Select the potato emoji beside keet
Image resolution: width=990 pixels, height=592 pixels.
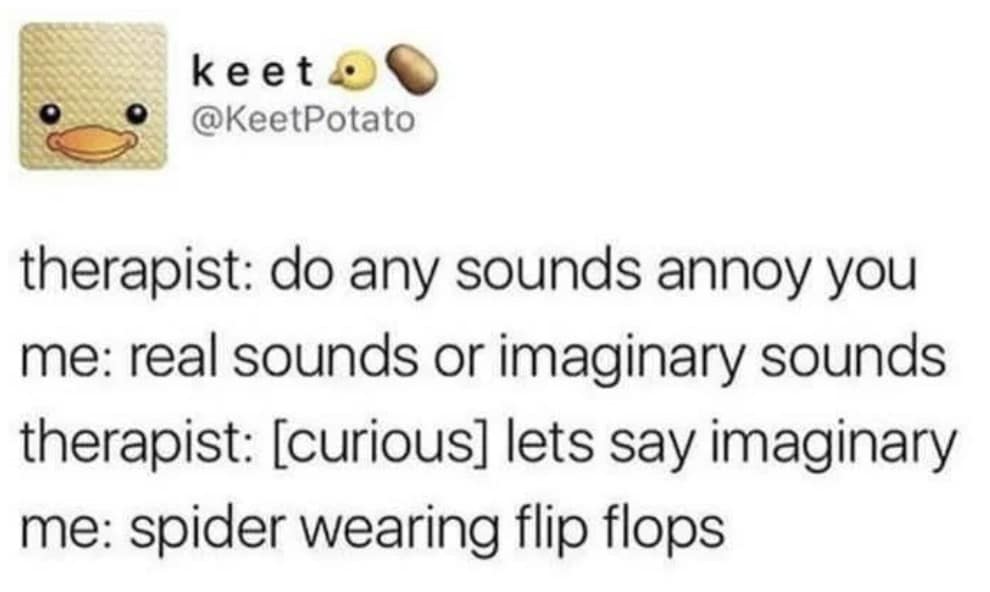point(412,69)
